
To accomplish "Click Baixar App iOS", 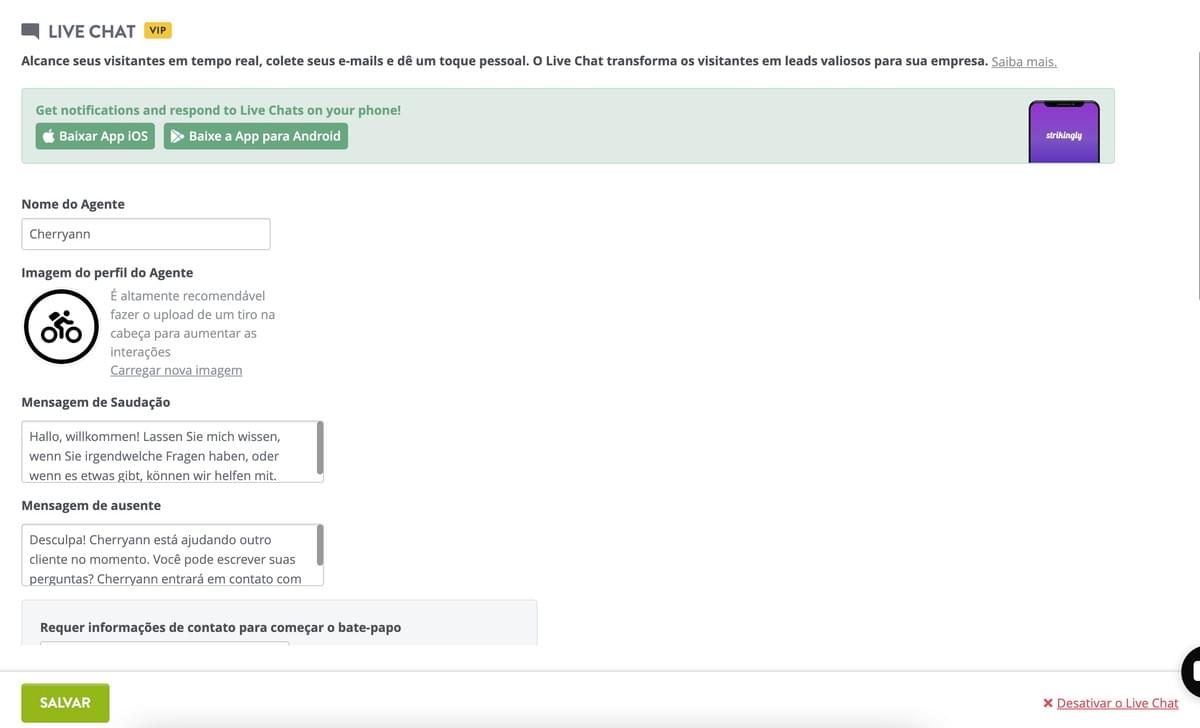I will click(95, 135).
